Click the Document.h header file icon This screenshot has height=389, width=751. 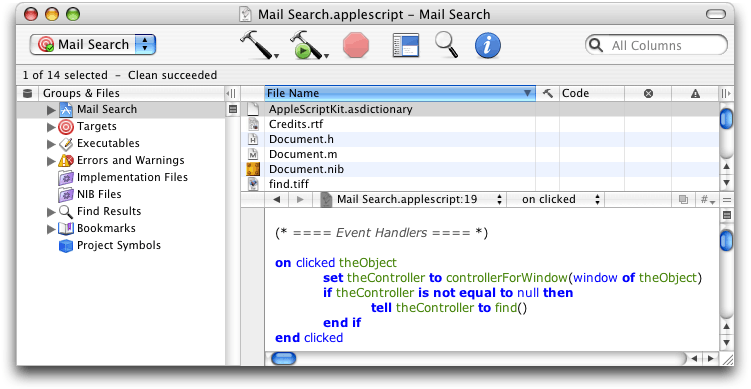point(253,139)
